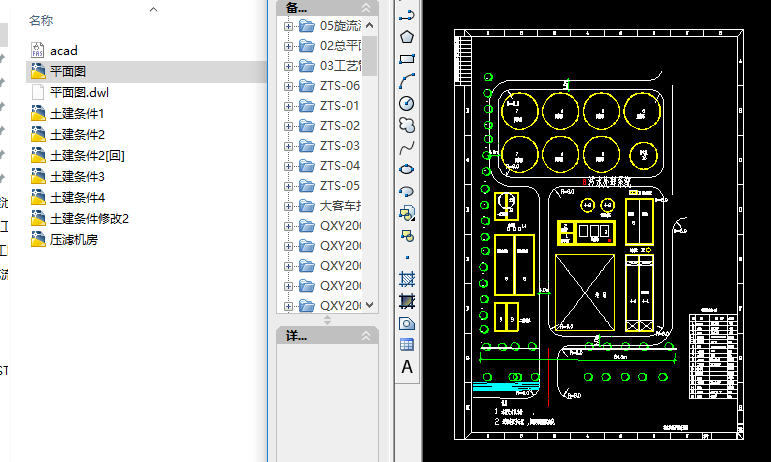Pick the Revision Cloud tool
771x462 pixels.
[407, 125]
